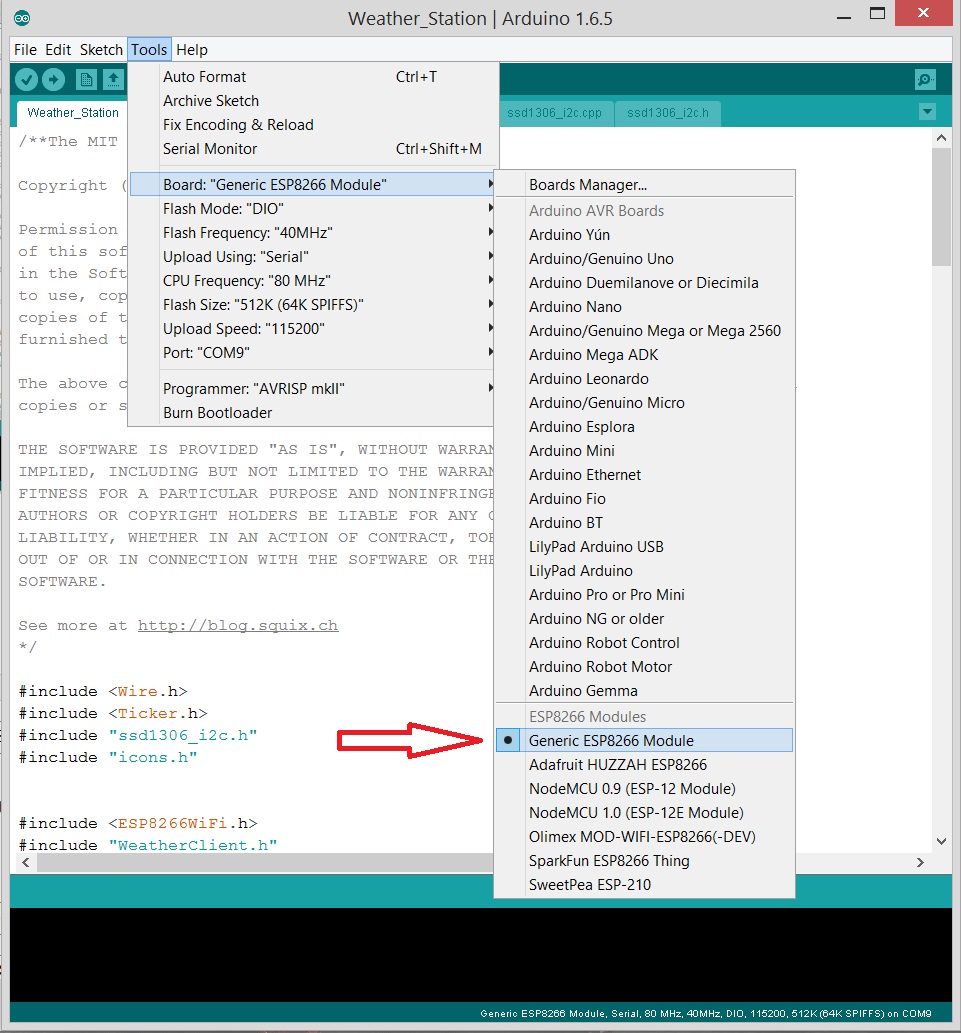The height and width of the screenshot is (1033, 961).
Task: Switch to the Weather_Station tab
Action: point(72,113)
